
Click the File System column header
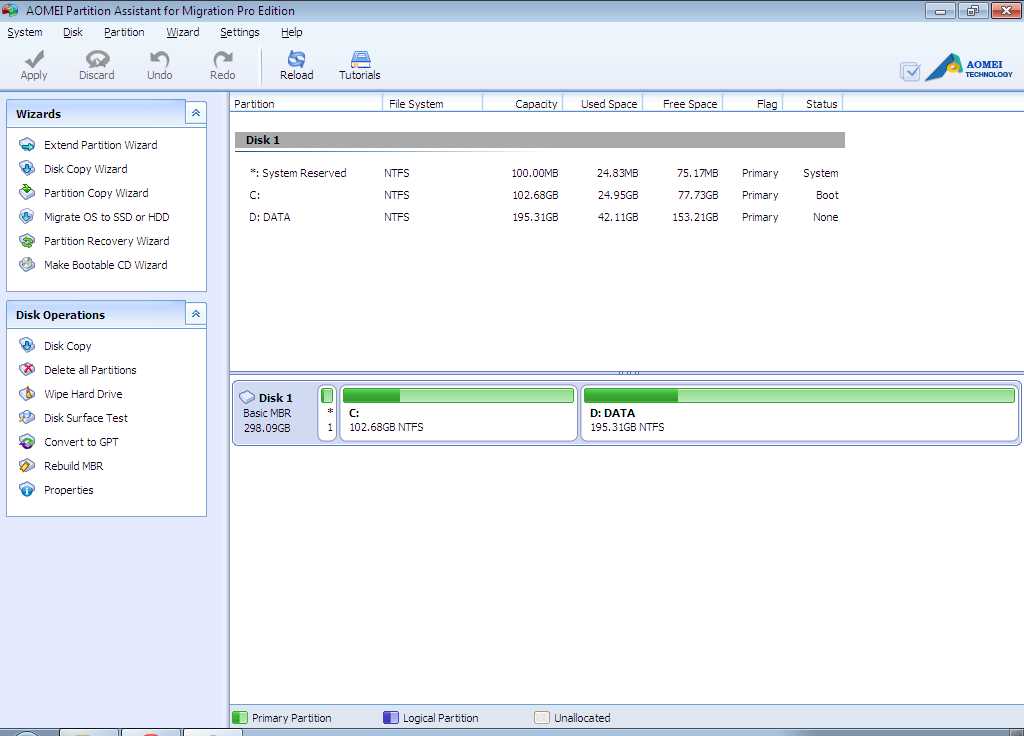[x=432, y=103]
